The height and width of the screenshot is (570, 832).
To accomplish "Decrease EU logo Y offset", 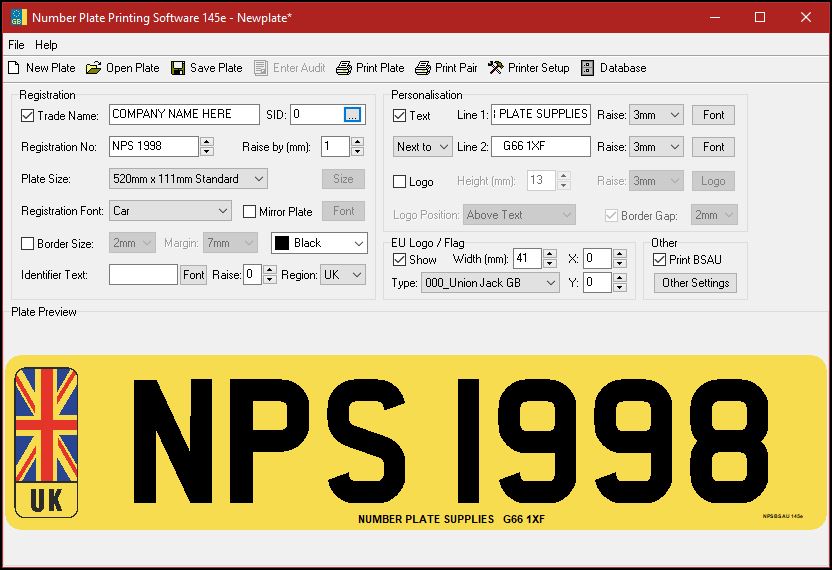I will pyautogui.click(x=620, y=287).
